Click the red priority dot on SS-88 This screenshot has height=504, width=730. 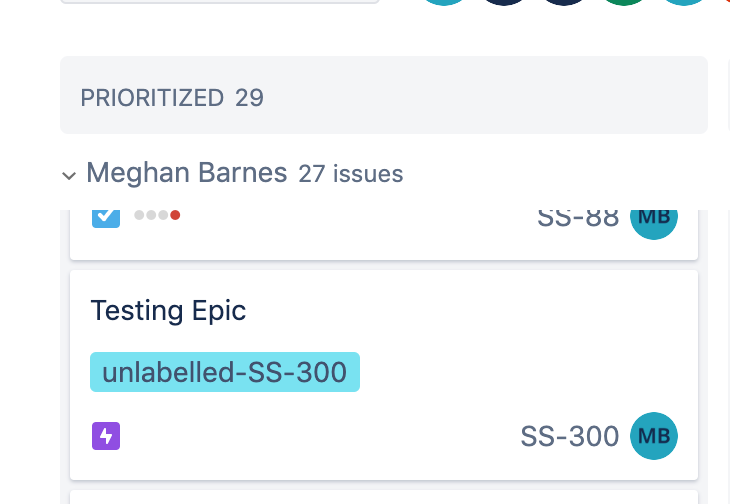[175, 215]
